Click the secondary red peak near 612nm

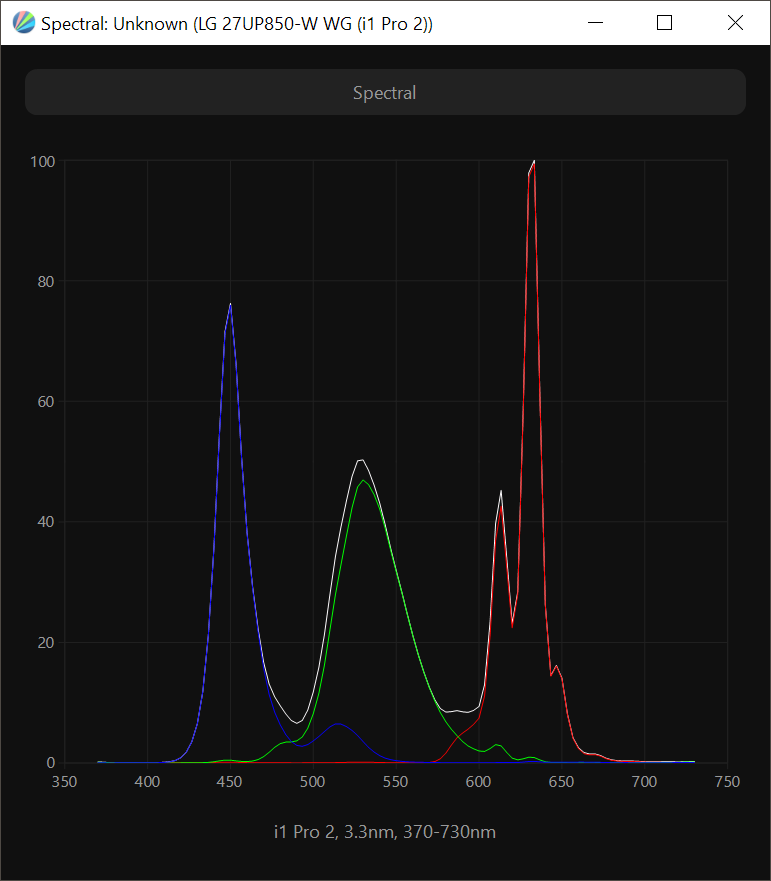[501, 492]
